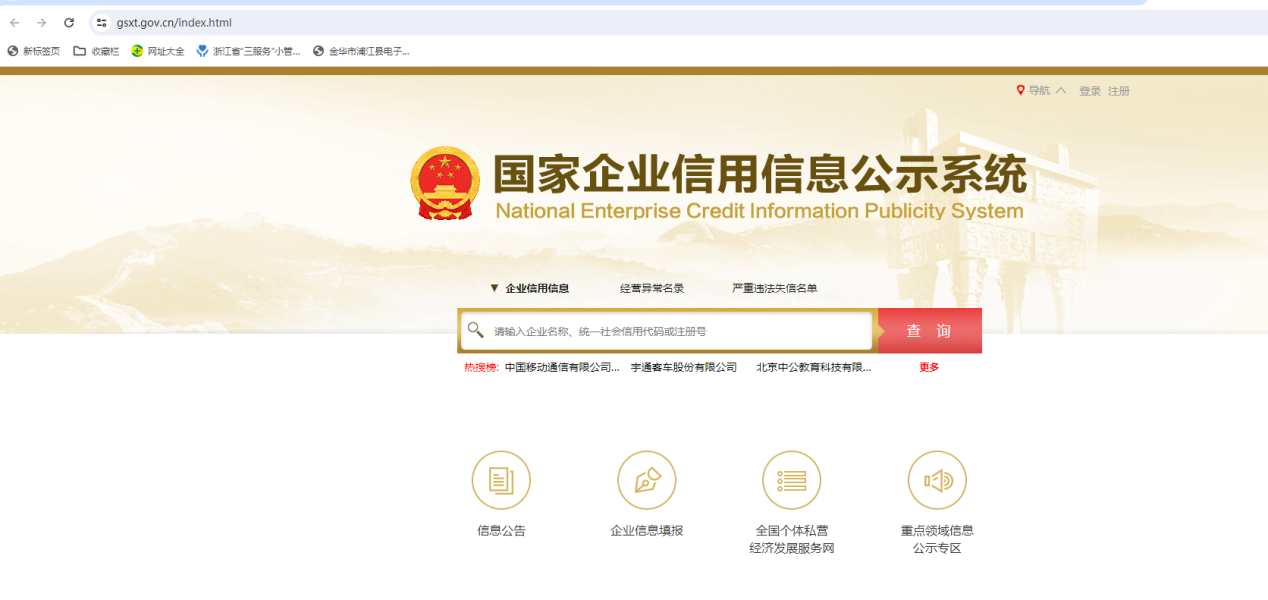Show 更多 hot search entries

coord(929,367)
